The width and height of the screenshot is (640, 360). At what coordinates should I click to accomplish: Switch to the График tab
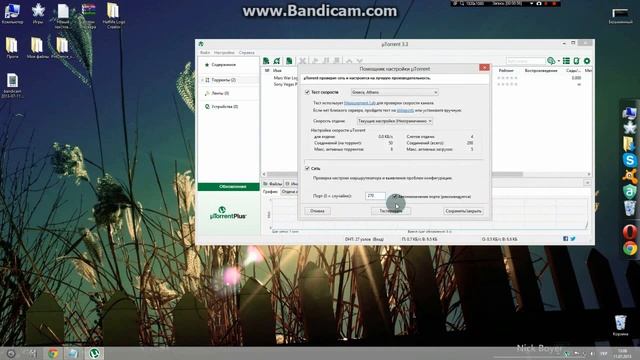click(270, 191)
